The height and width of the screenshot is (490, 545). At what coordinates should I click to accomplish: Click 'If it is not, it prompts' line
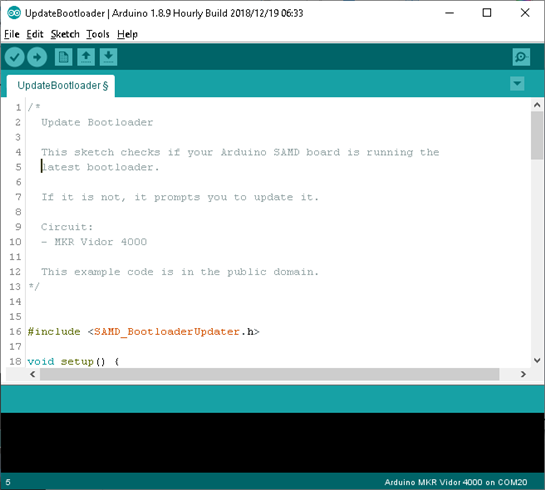180,197
